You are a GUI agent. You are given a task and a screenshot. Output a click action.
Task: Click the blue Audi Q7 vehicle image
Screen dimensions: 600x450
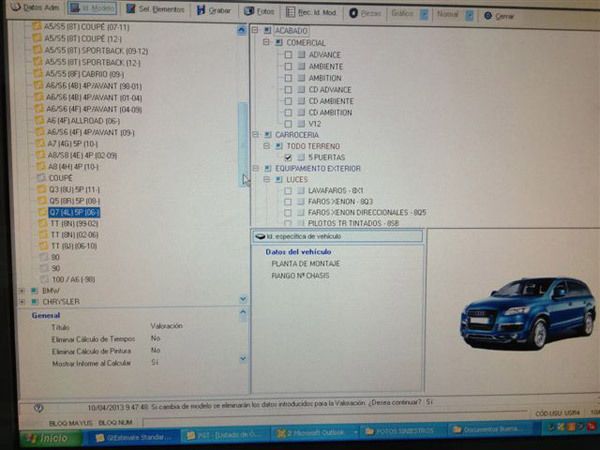(x=528, y=313)
